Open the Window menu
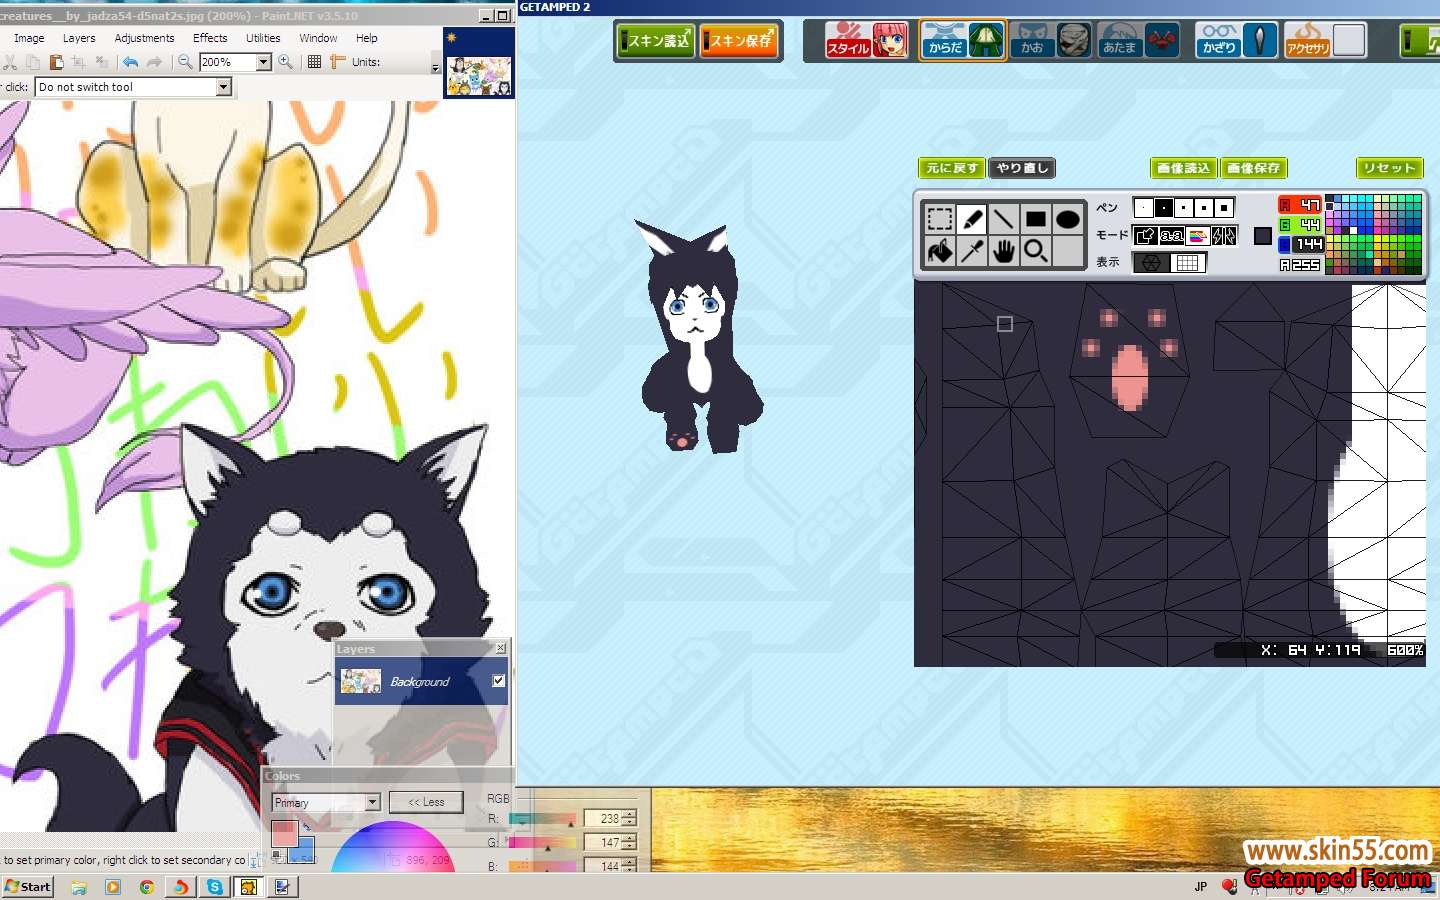 [318, 38]
